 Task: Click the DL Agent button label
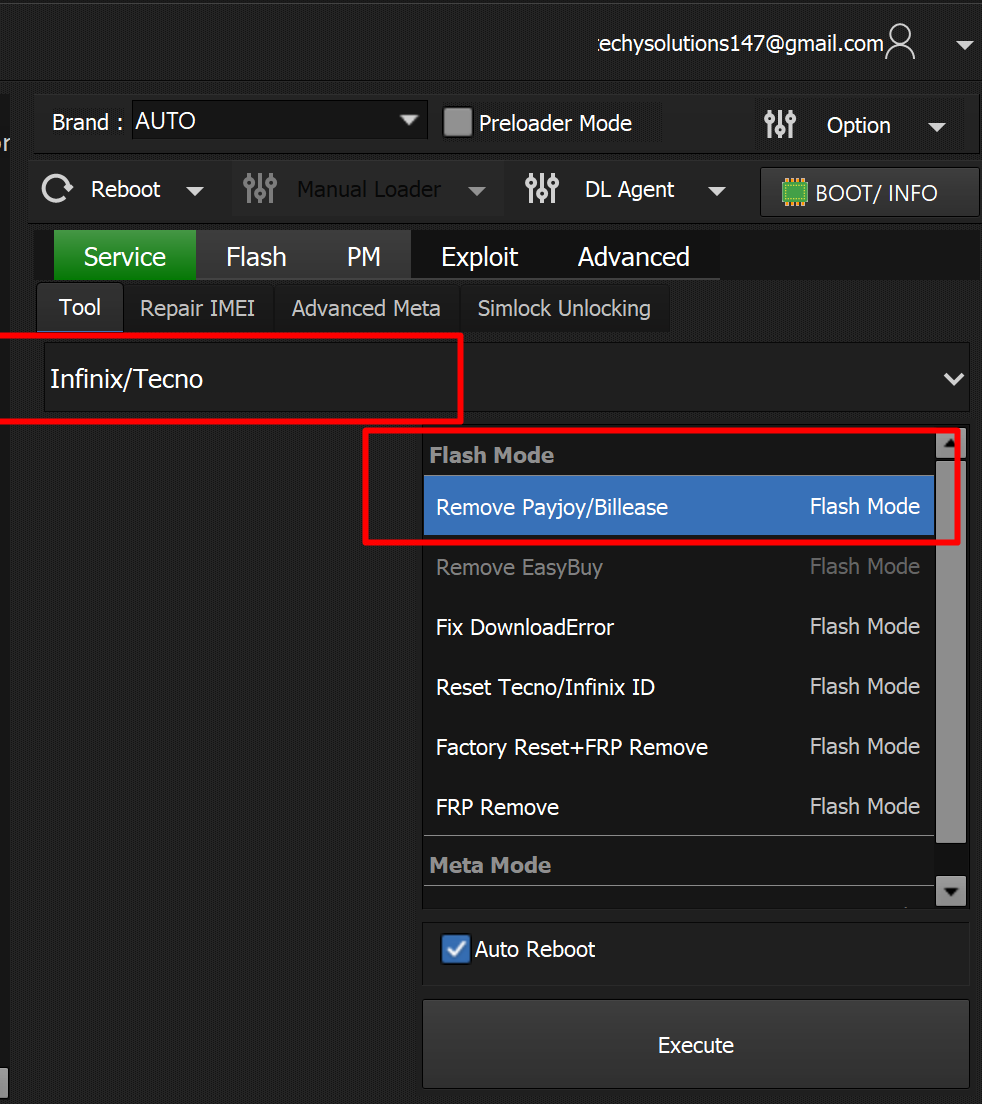click(x=629, y=189)
